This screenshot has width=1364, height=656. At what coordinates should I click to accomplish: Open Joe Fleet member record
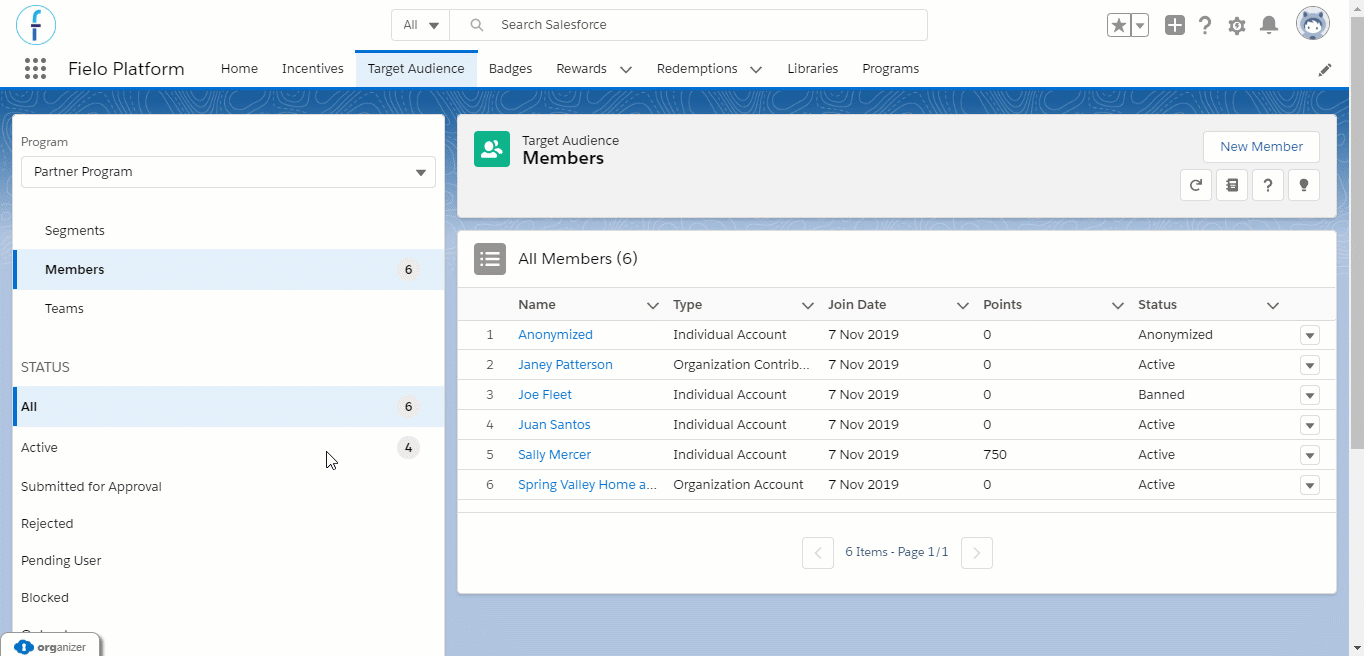[x=545, y=395]
